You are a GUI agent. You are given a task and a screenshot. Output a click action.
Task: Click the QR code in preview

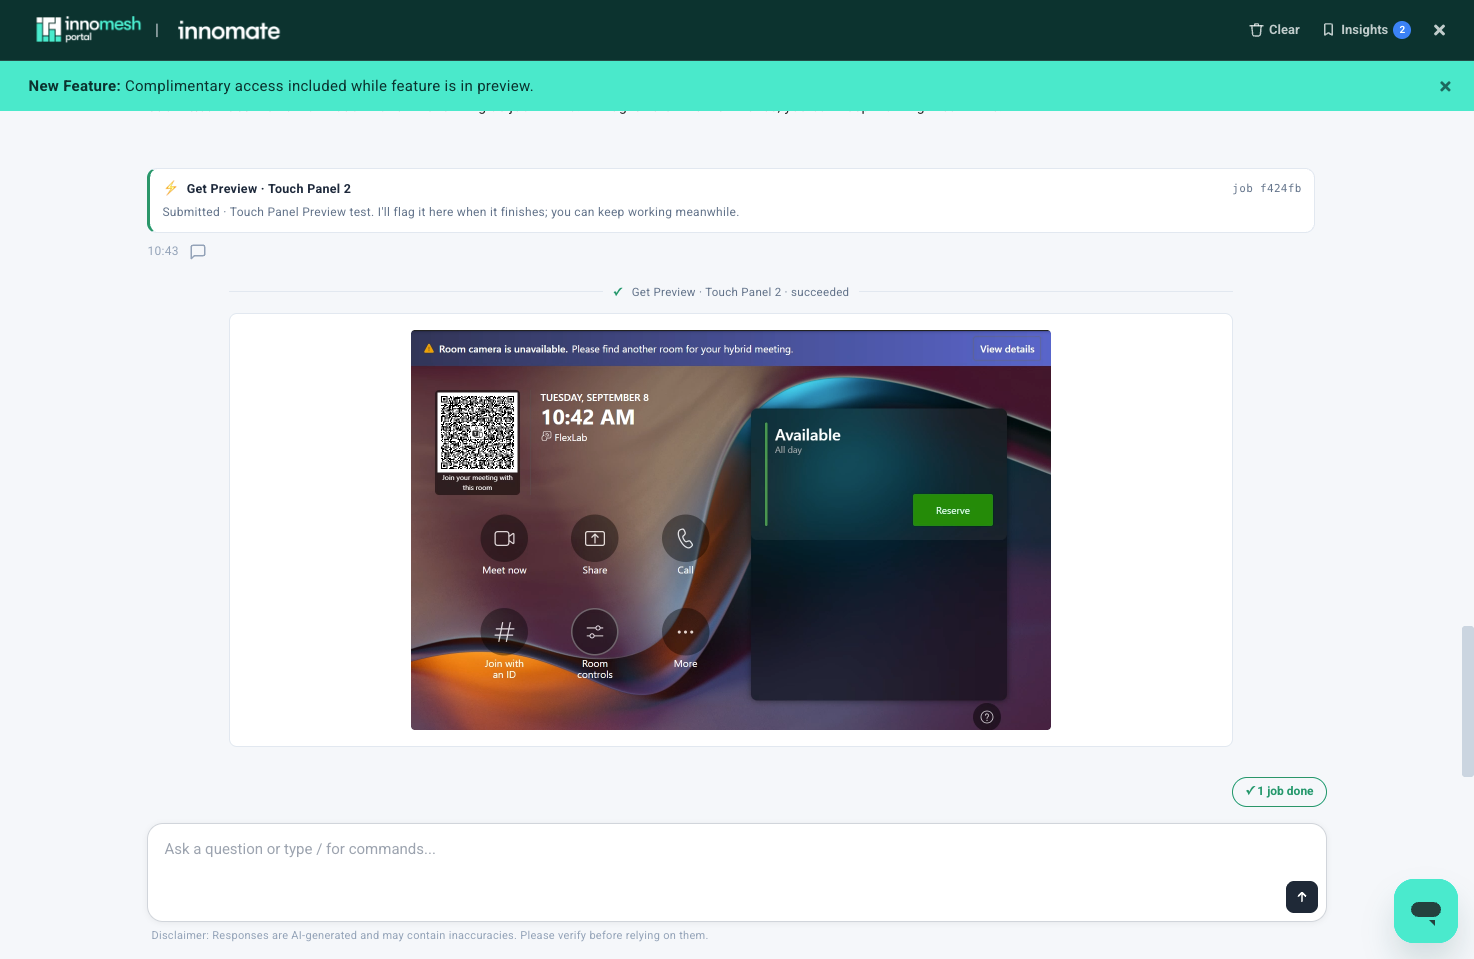click(x=478, y=432)
